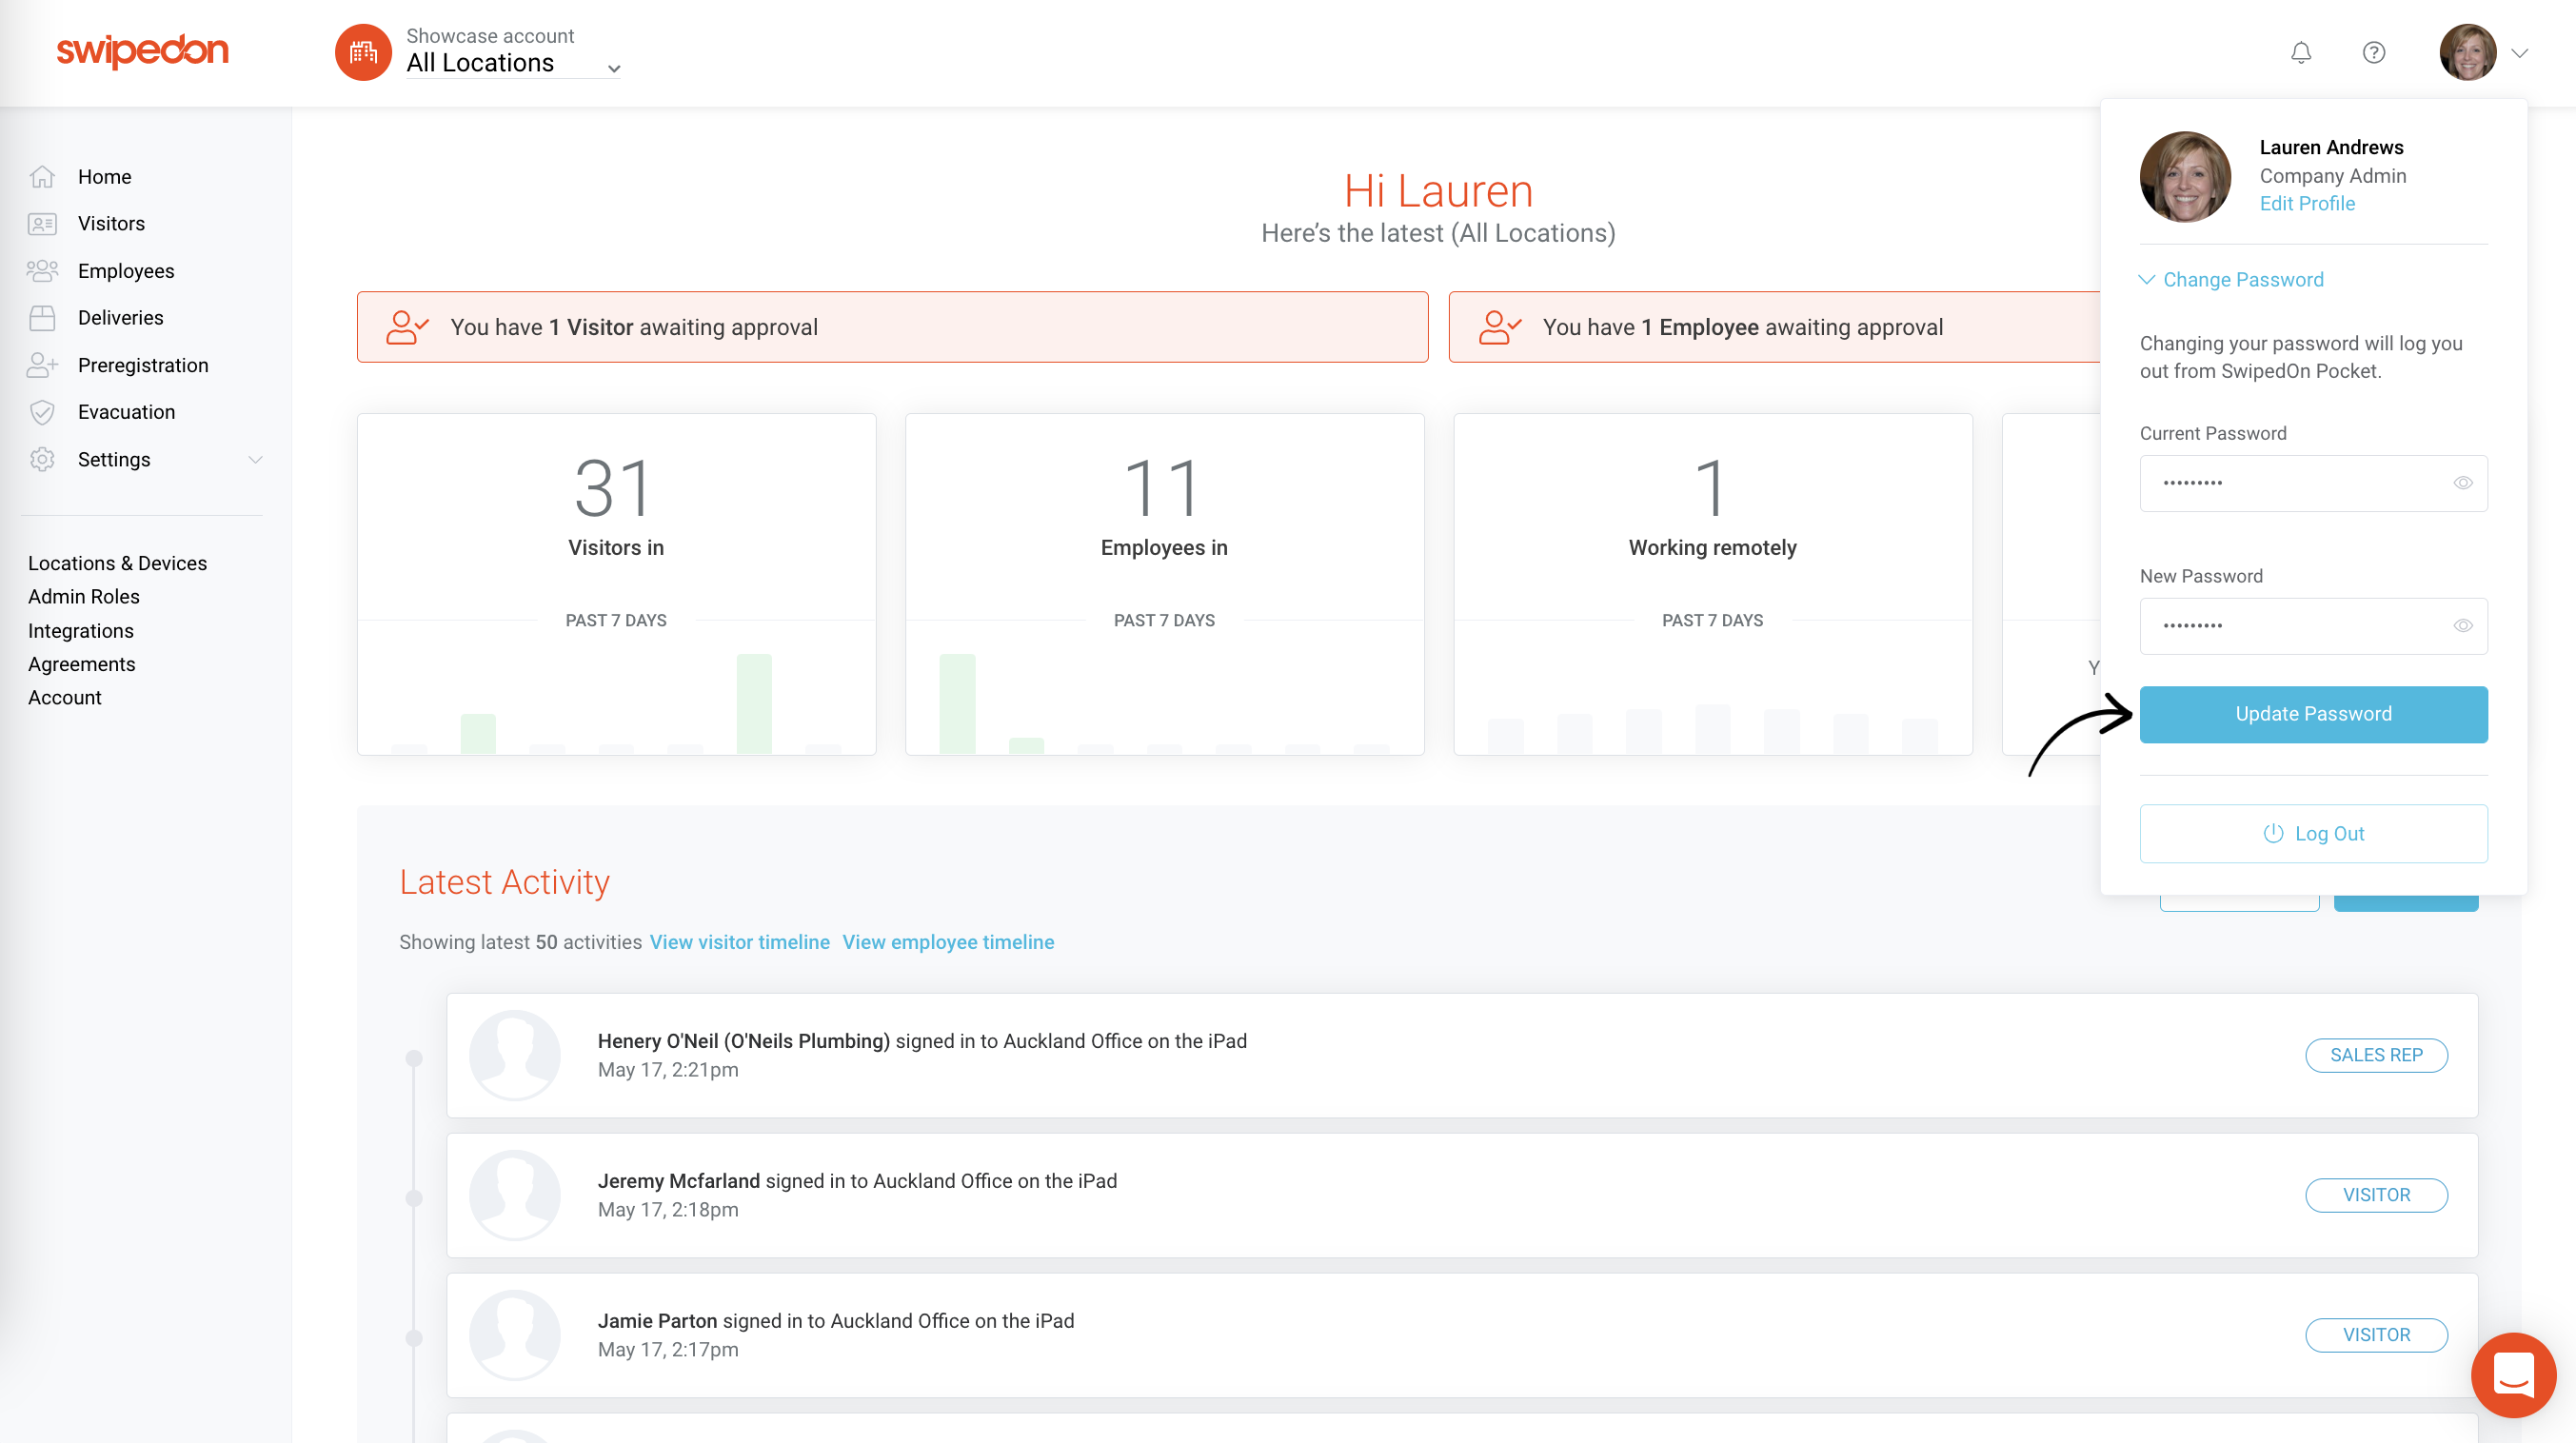Screen dimensions: 2576x1443
Task: Click the Log Out power icon
Action: 2273,833
